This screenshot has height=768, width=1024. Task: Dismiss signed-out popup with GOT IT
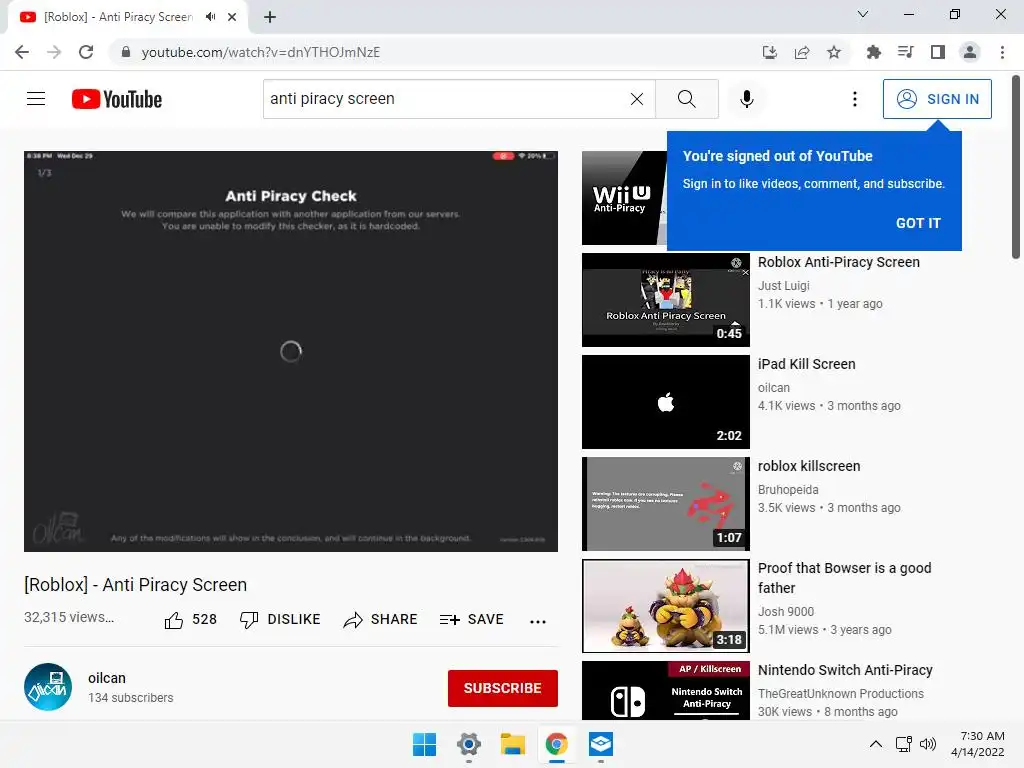point(918,223)
